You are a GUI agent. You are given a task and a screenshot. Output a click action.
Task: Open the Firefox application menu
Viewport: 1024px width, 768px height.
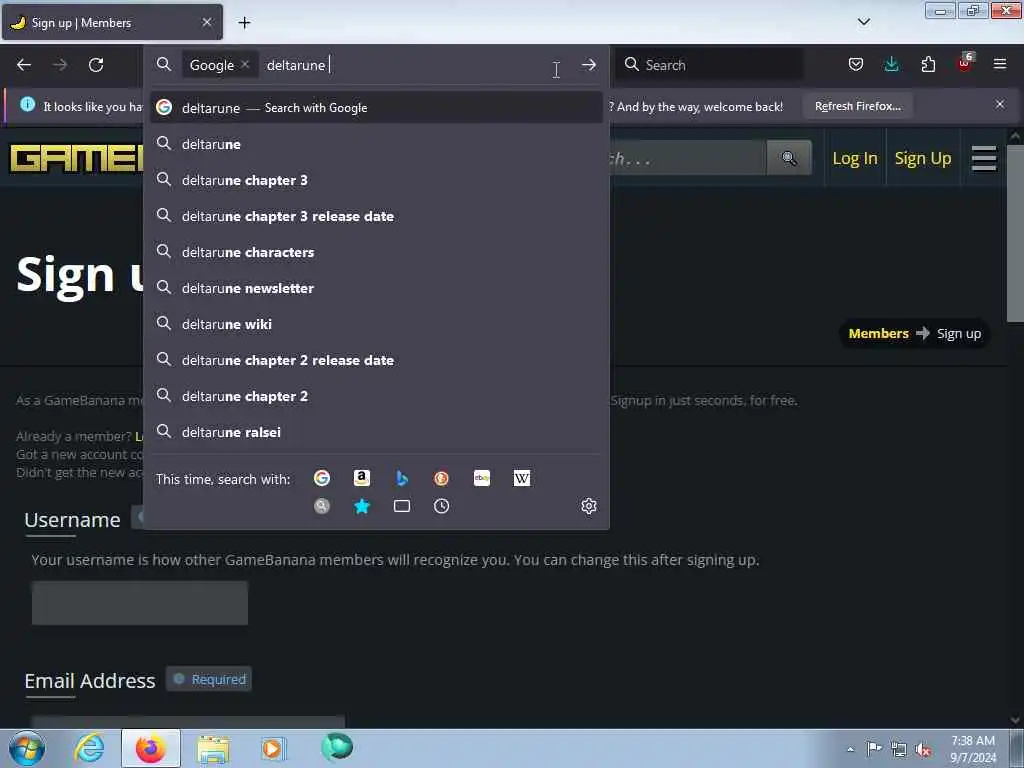1000,64
